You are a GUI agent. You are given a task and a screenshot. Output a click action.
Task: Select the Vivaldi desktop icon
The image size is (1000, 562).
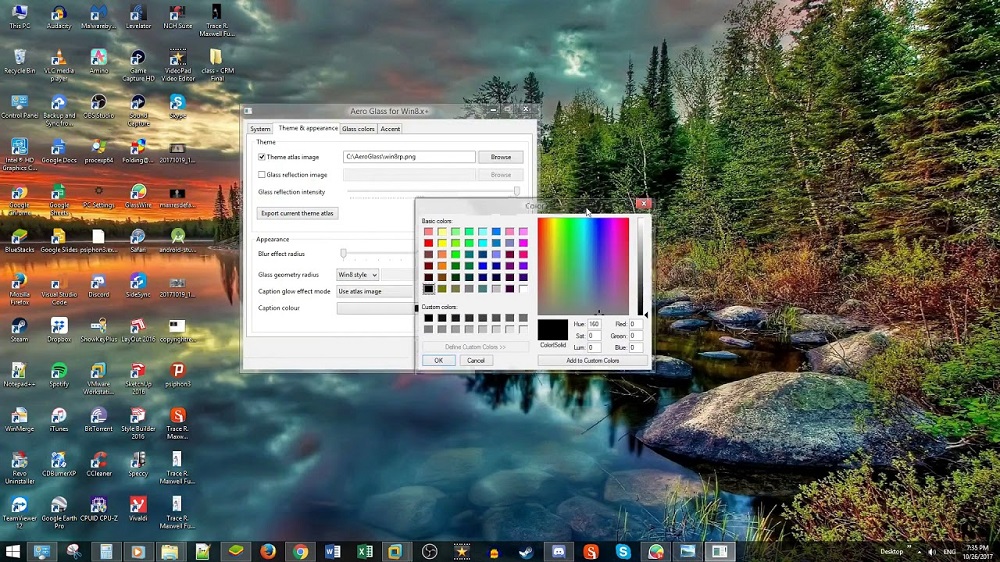[x=138, y=508]
